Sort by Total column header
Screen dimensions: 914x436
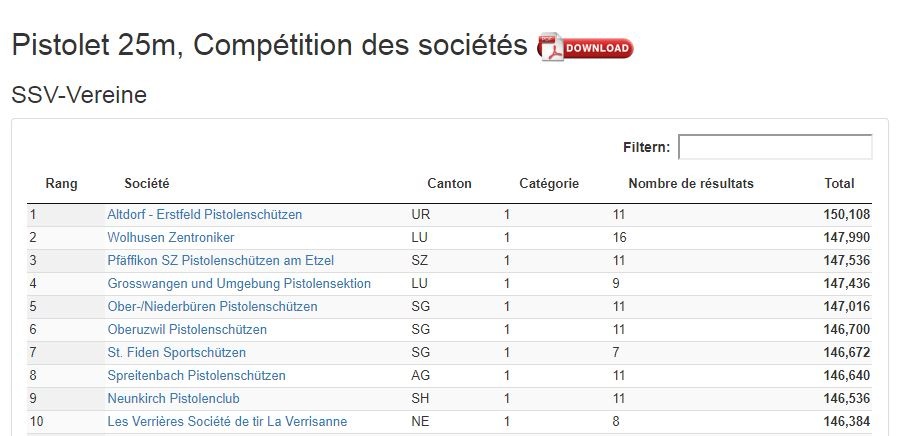839,184
